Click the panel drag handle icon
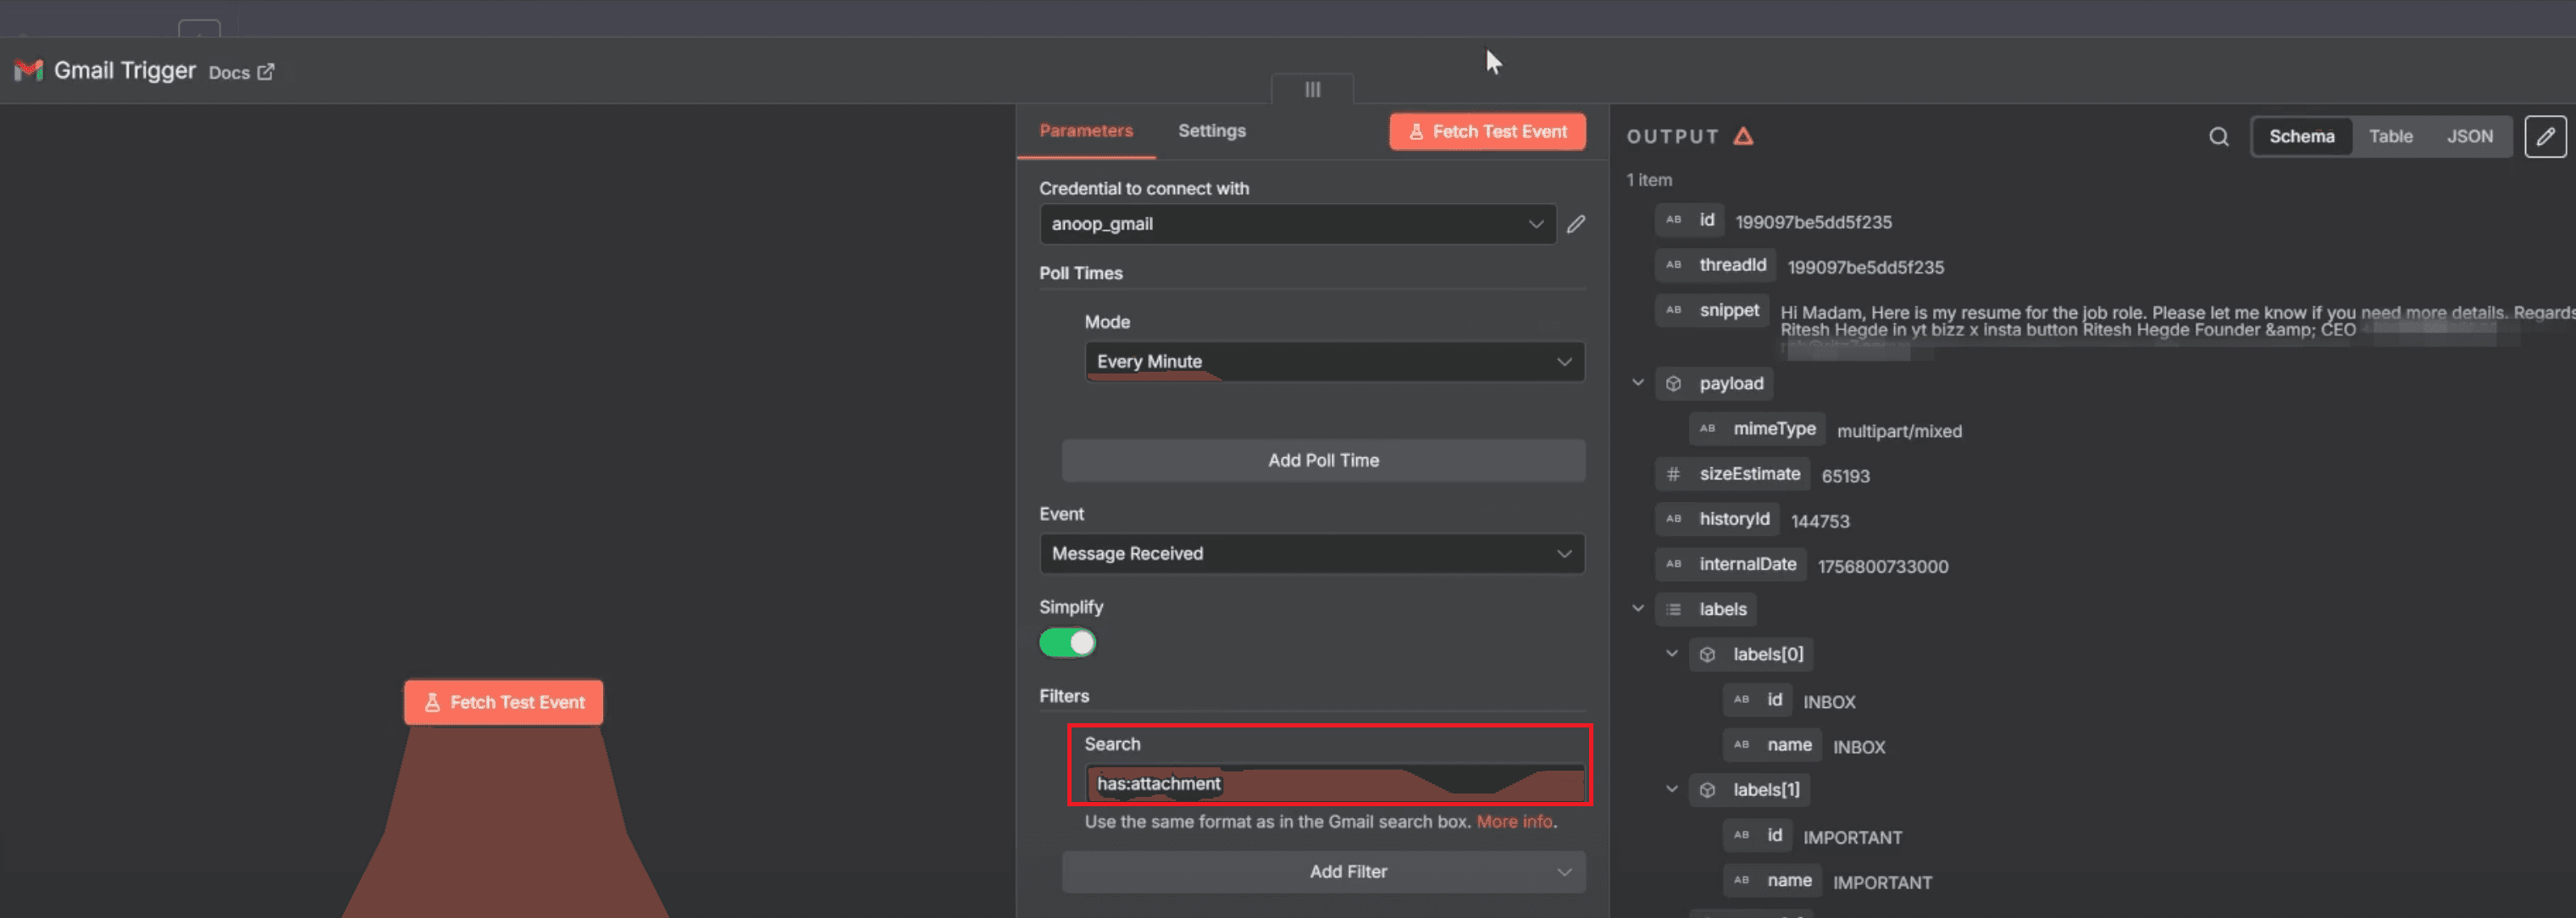The image size is (2576, 918). point(1312,89)
